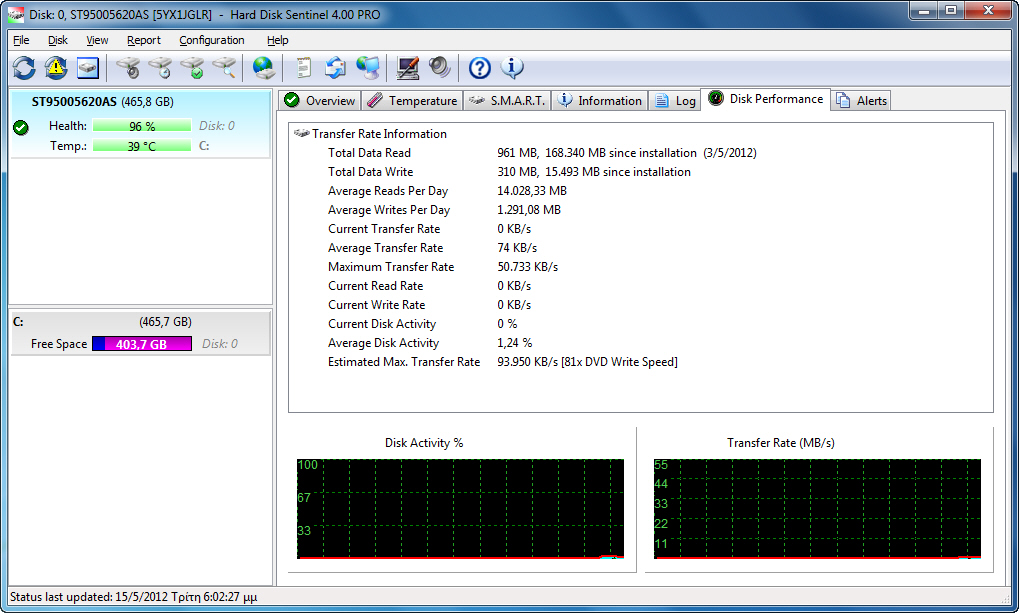Click the blue-framed disk panel toolbar icon
Viewport: 1019px width, 613px height.
click(88, 68)
